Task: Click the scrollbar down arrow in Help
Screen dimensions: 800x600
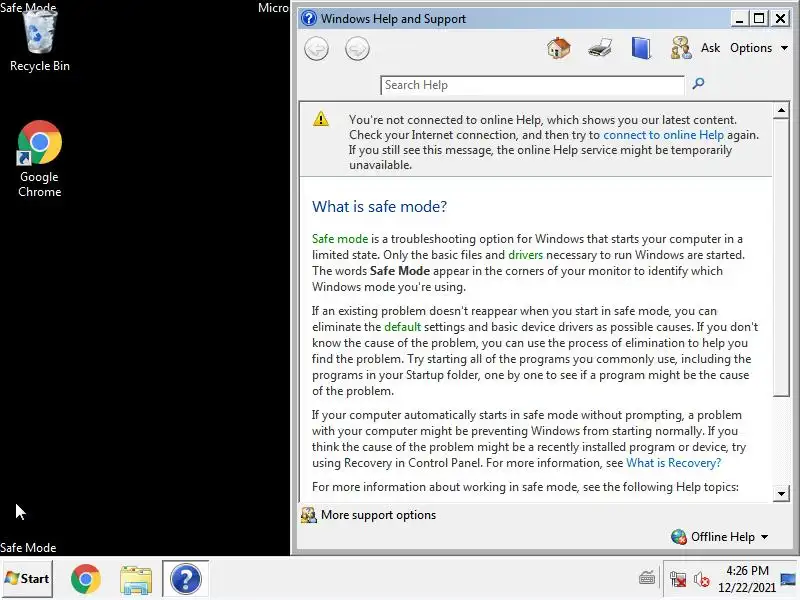Action: click(x=781, y=493)
